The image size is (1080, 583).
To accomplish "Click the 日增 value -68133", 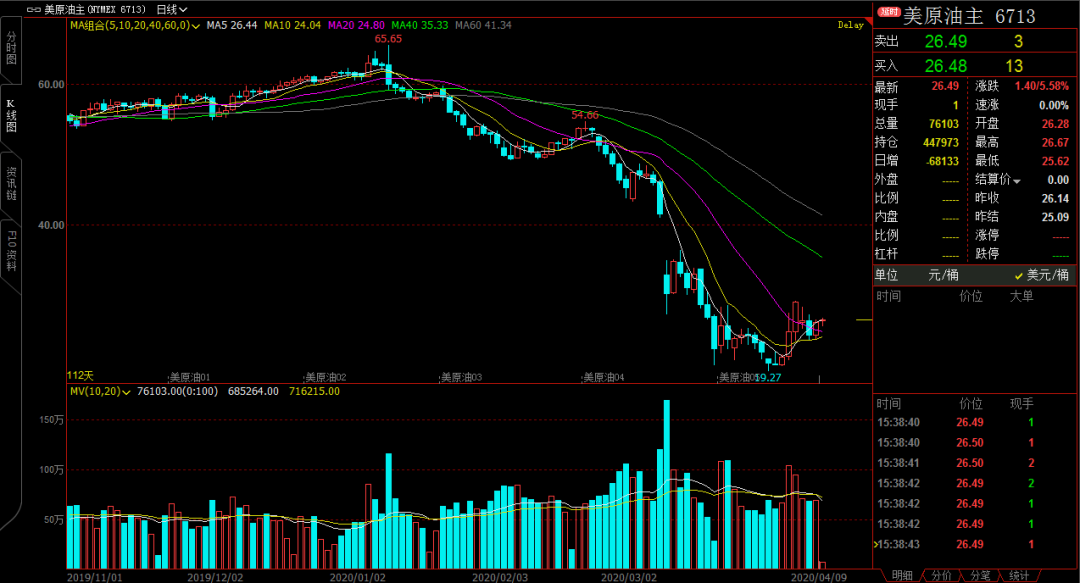I will point(943,161).
